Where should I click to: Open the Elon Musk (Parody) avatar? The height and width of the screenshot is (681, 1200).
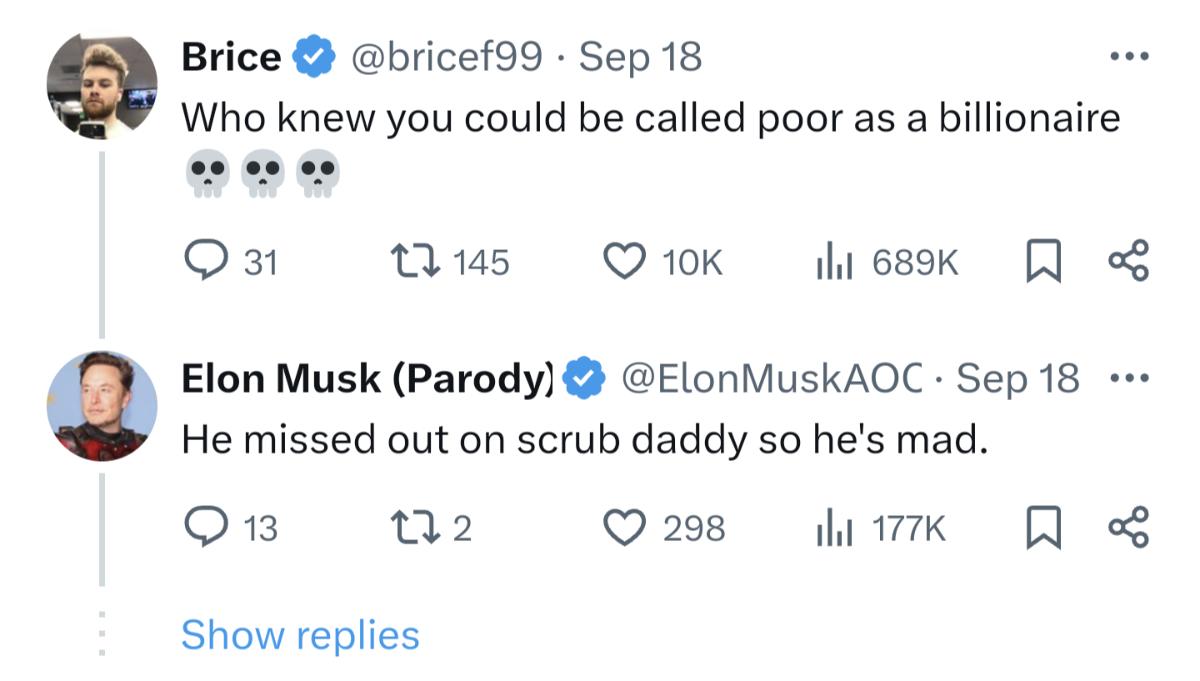pos(102,406)
